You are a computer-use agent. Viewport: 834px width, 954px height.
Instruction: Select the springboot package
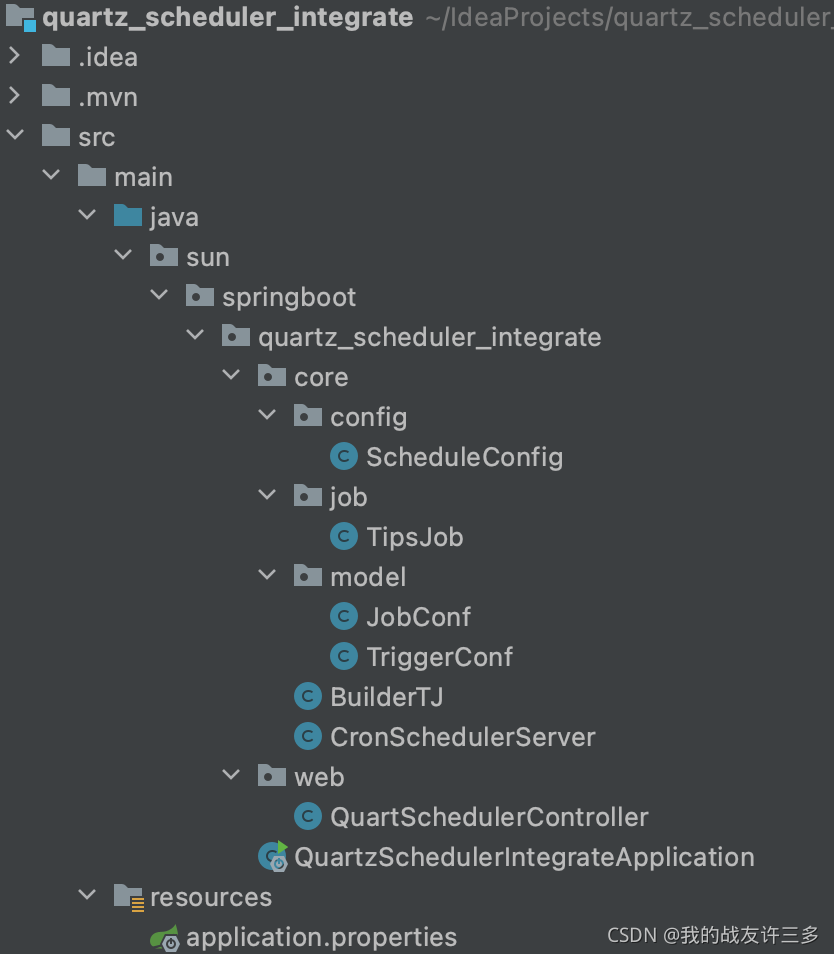(x=289, y=298)
